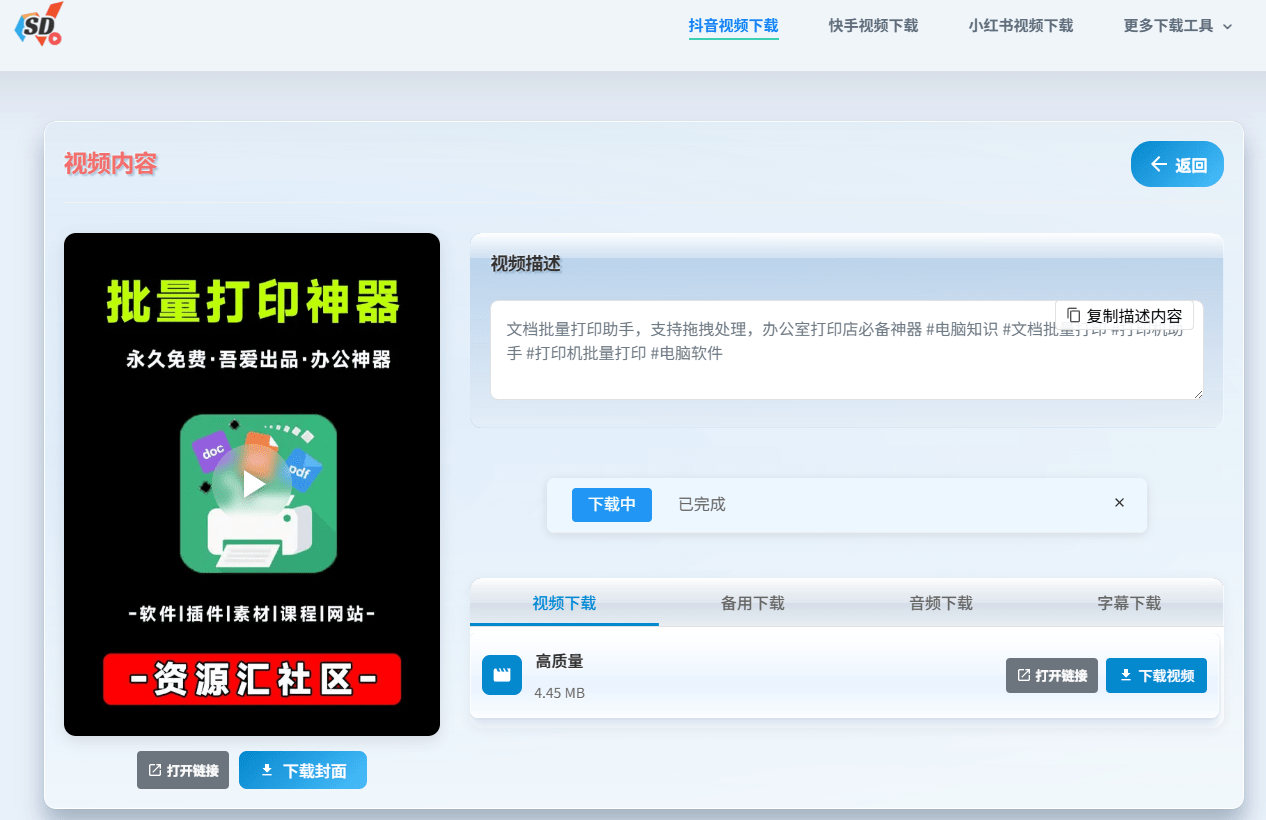The width and height of the screenshot is (1266, 820).
Task: Click the external-link icon on cover's 打开链接
Action: (x=153, y=770)
